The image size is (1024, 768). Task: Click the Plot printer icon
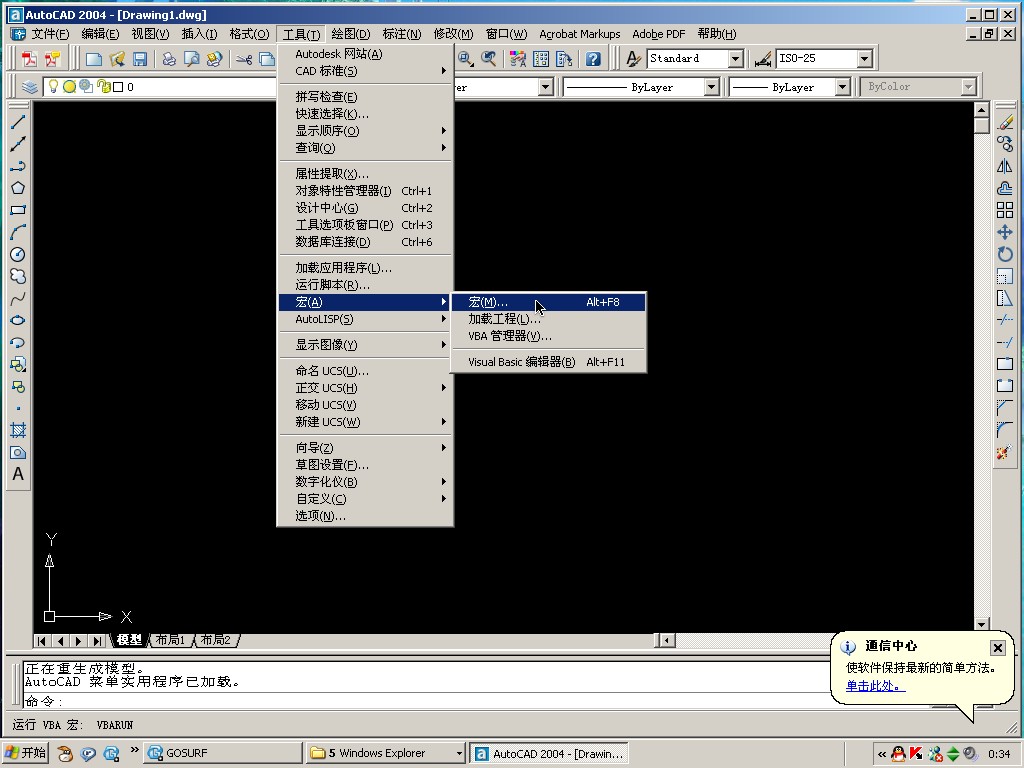click(169, 59)
